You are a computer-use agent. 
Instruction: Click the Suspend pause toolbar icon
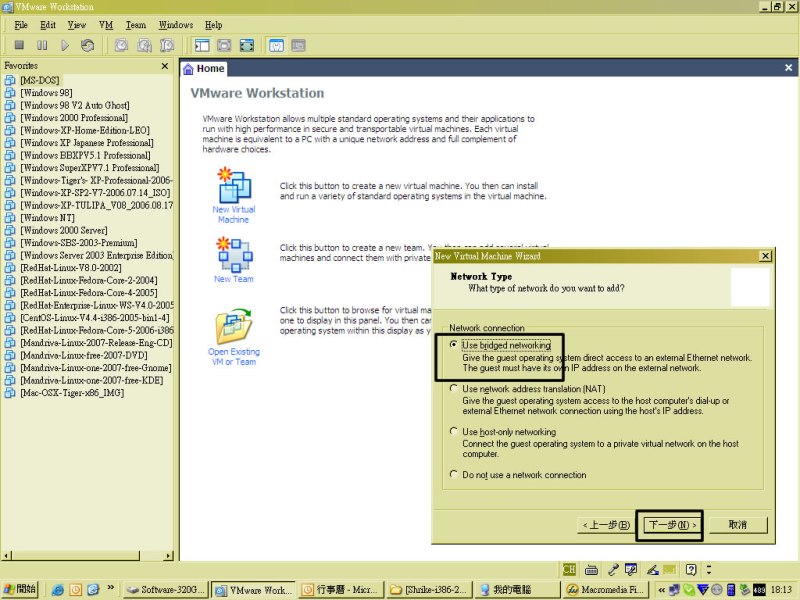tap(42, 45)
